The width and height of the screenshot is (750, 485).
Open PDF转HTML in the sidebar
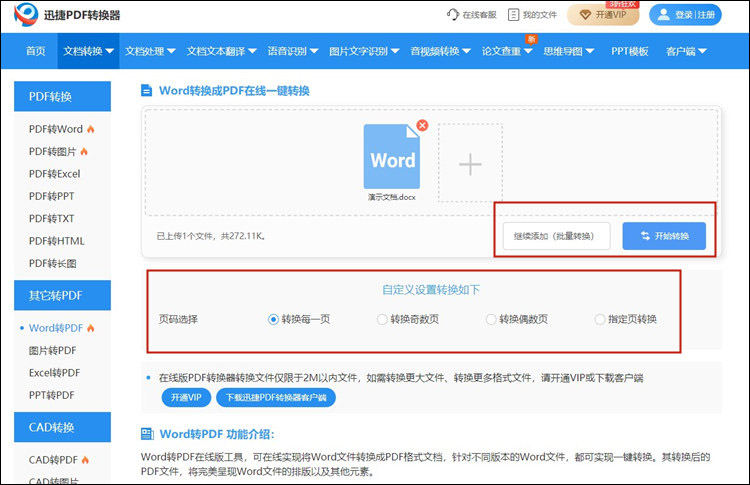click(56, 241)
